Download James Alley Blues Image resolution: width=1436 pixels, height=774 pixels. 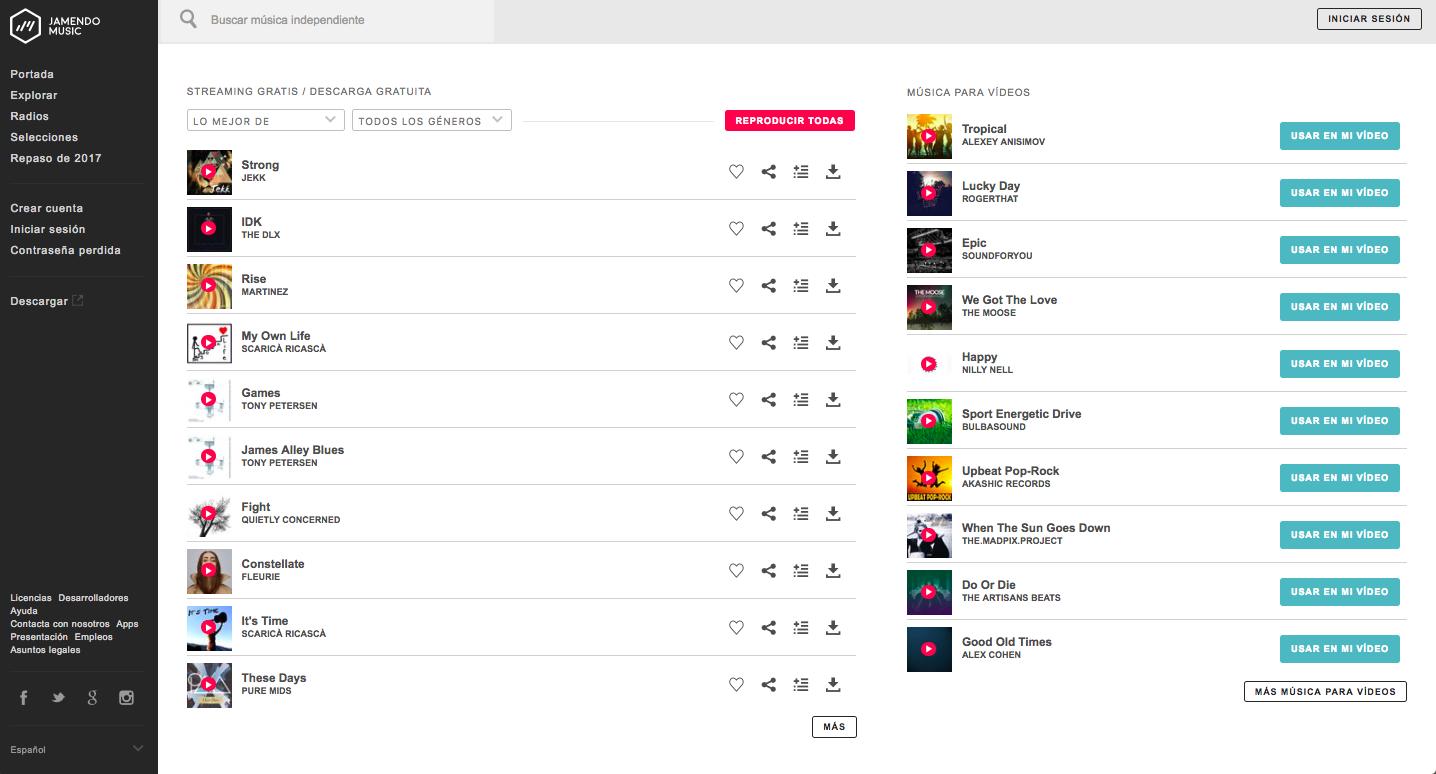832,457
